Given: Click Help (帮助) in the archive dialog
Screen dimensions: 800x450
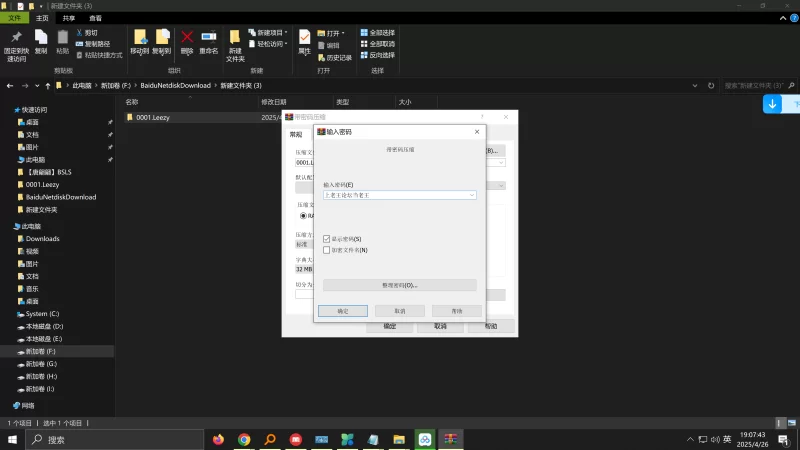Looking at the screenshot, I should [x=491, y=326].
